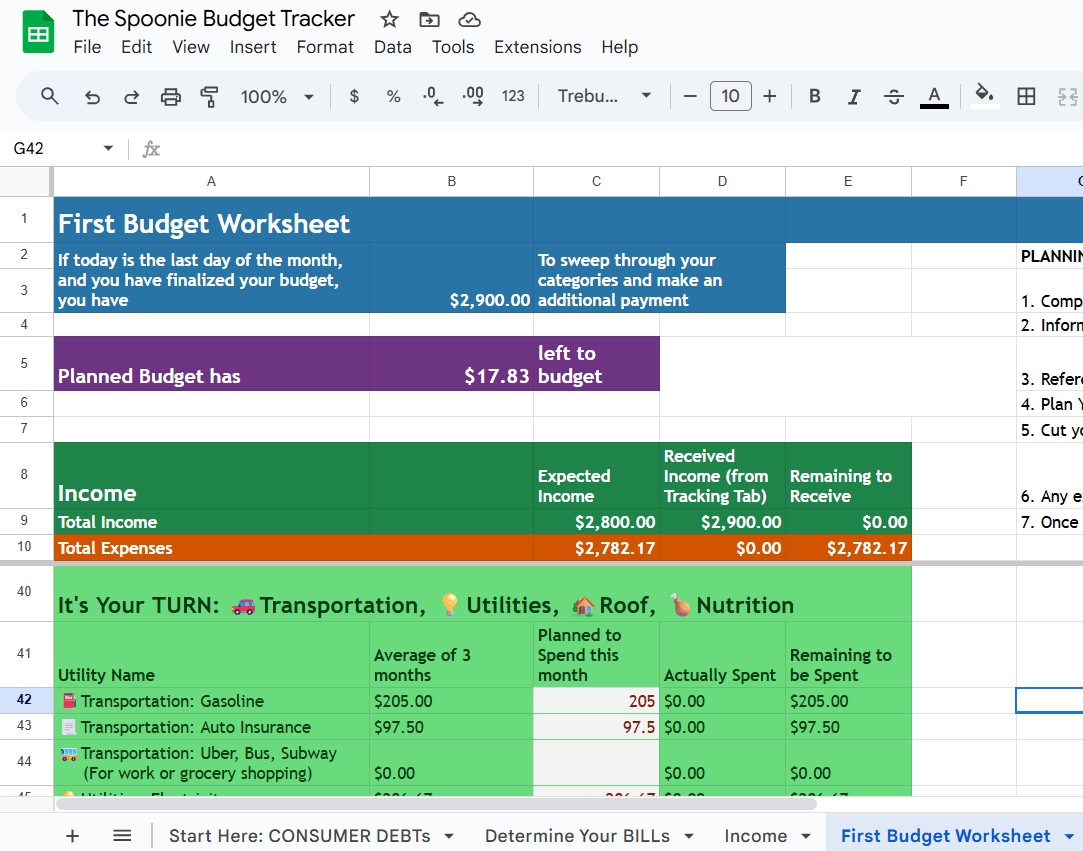Click the redo arrow icon
Screen dimensions: 1083x851
(131, 97)
